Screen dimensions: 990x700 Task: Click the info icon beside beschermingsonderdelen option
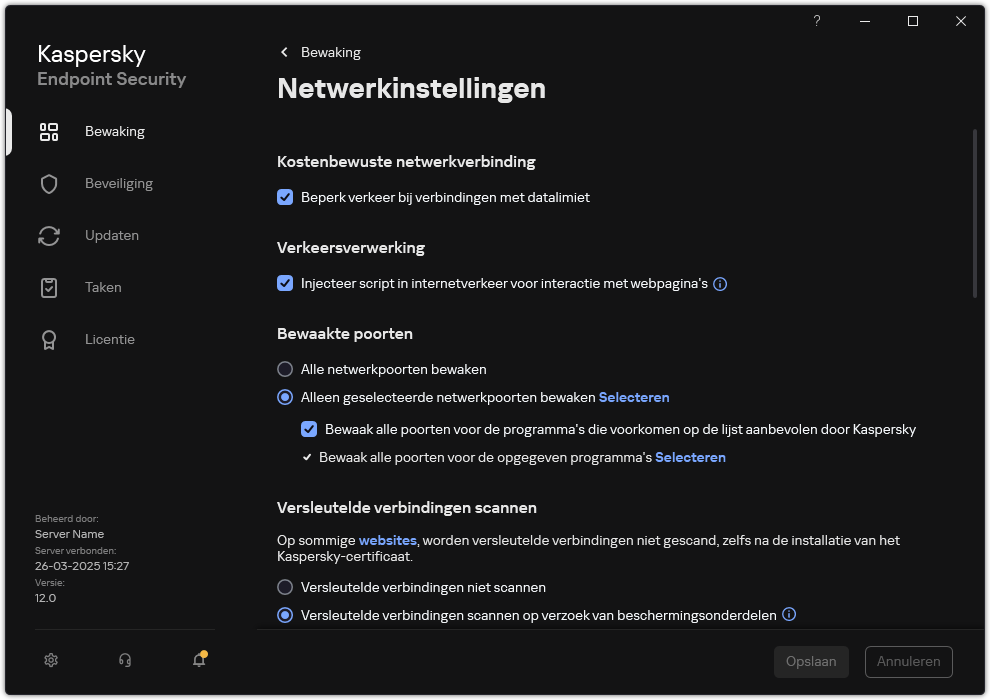[x=789, y=614]
